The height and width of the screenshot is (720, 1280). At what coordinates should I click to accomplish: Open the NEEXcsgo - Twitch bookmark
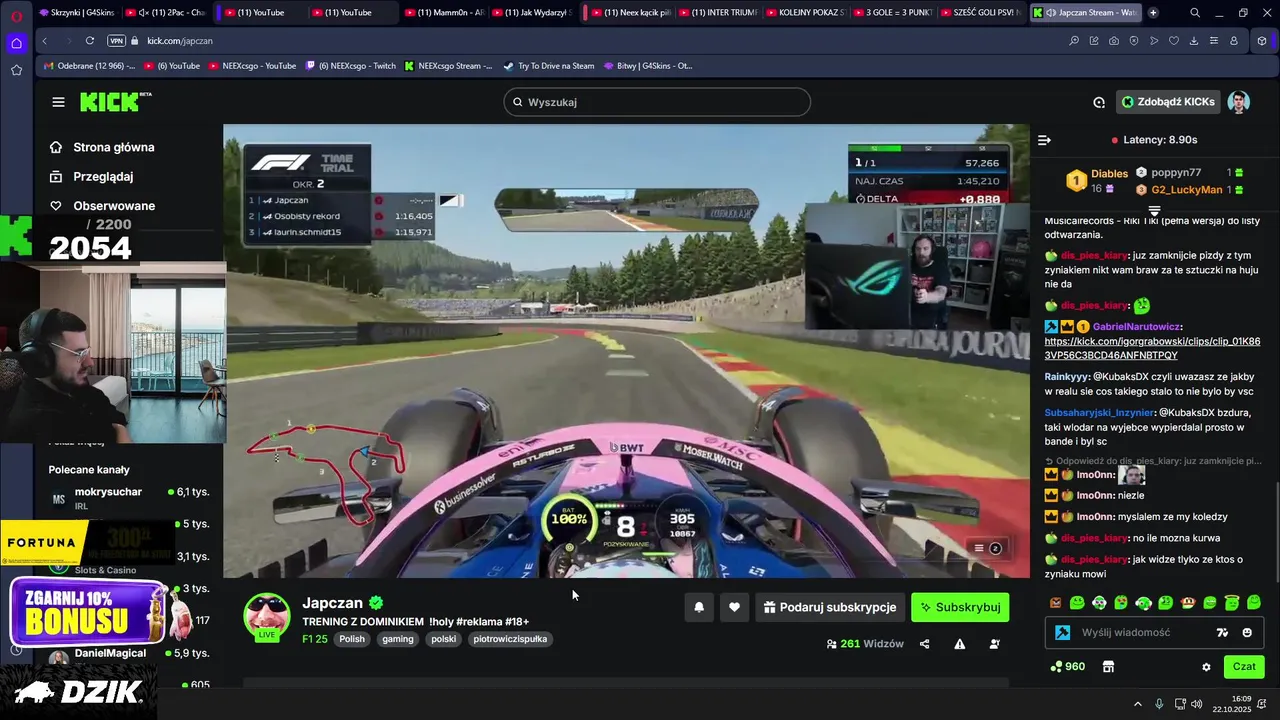pyautogui.click(x=349, y=66)
